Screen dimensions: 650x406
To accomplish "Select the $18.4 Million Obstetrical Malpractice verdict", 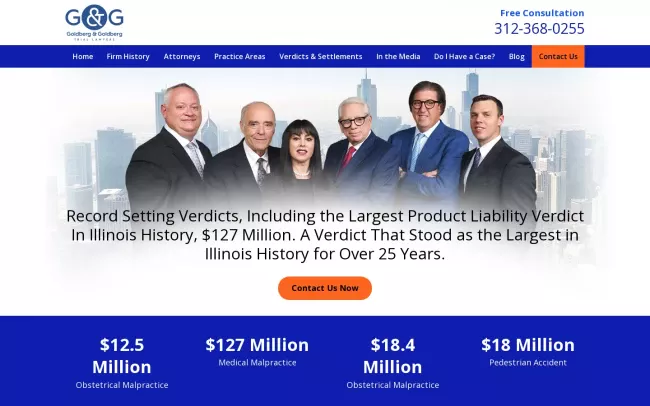I will tap(393, 363).
